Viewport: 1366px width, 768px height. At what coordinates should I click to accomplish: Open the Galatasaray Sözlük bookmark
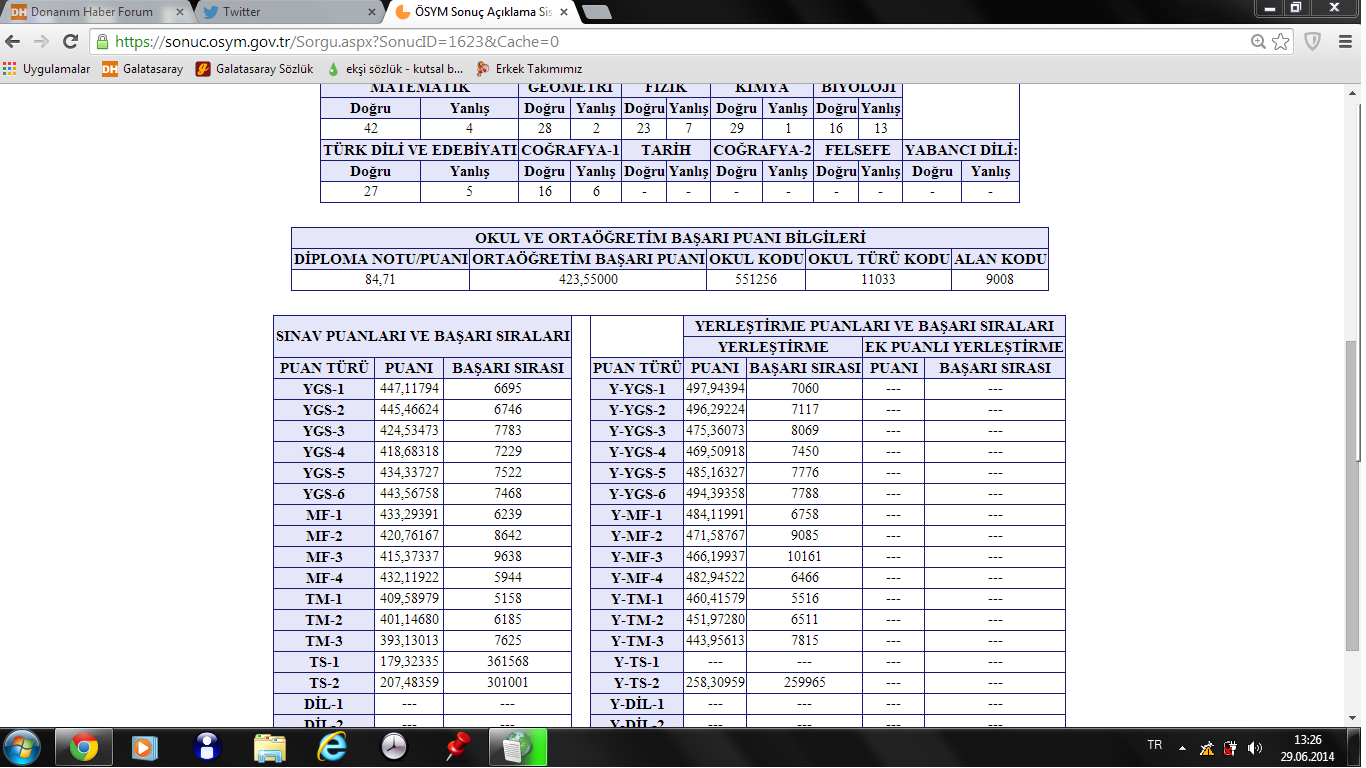point(254,69)
